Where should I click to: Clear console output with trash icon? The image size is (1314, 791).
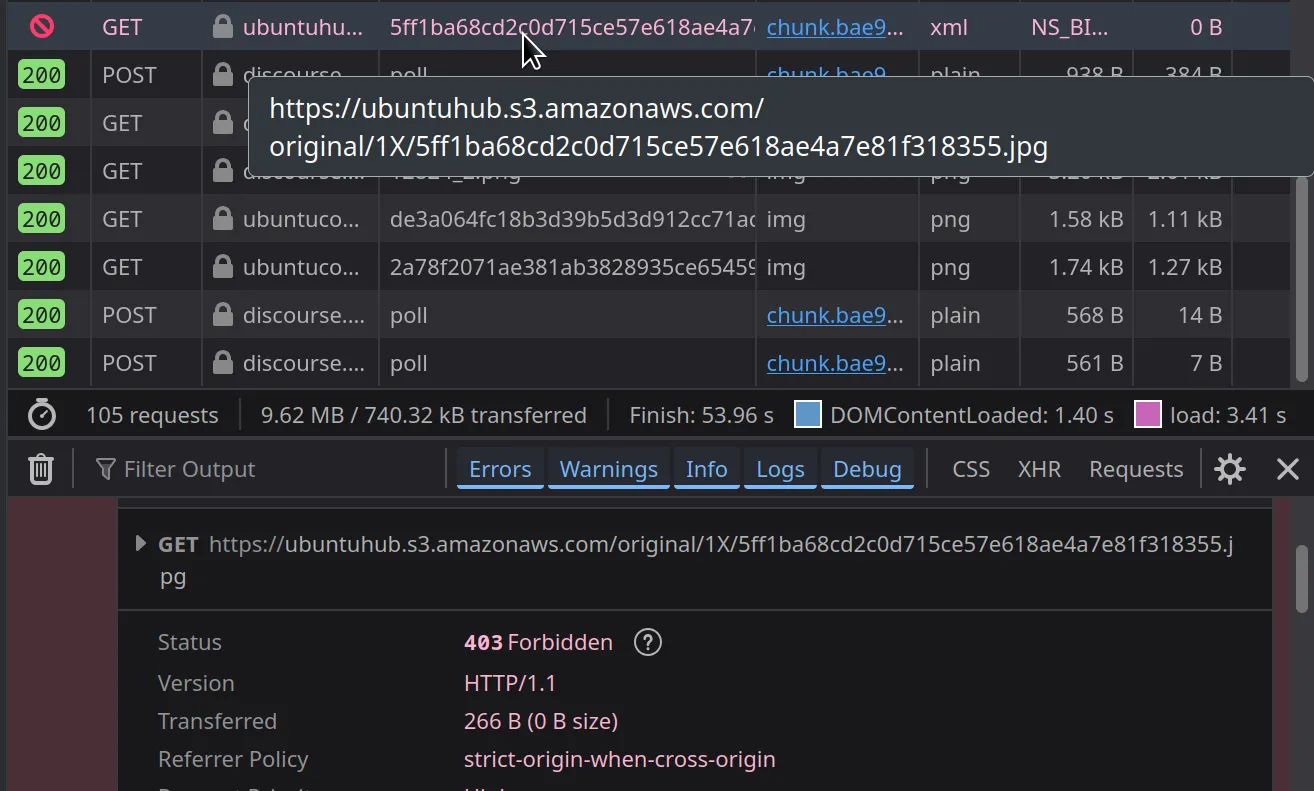[x=40, y=469]
